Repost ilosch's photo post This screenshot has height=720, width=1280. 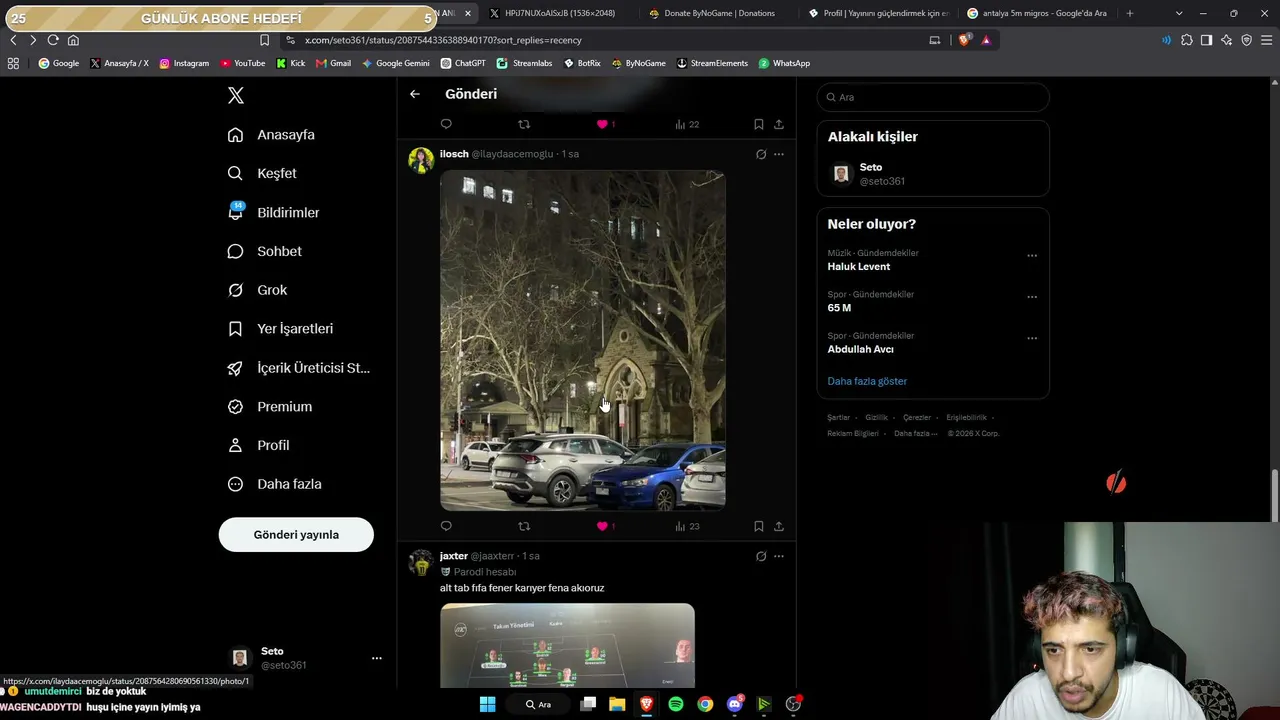(524, 526)
